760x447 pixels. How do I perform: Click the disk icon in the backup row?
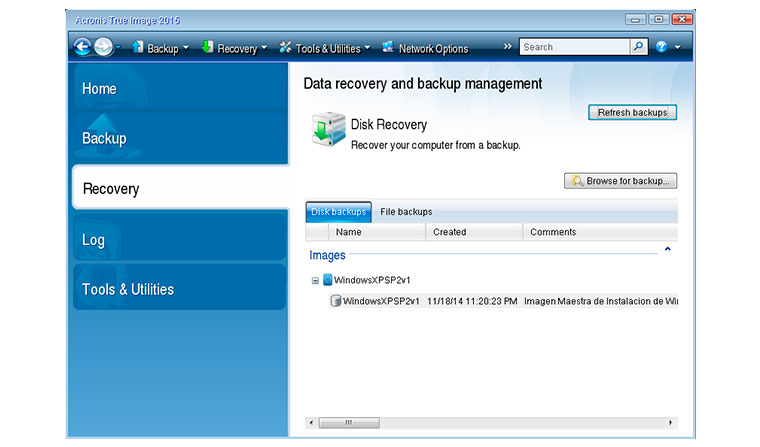tap(335, 301)
